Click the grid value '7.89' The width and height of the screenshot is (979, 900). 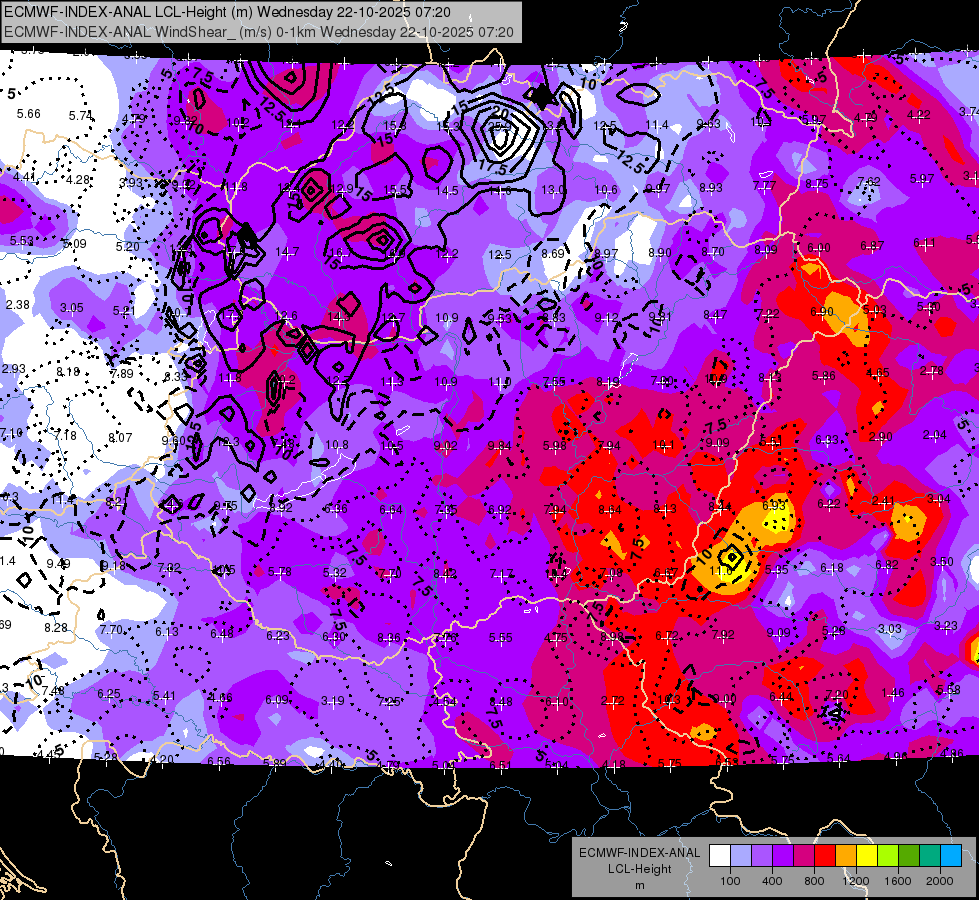click(x=122, y=373)
